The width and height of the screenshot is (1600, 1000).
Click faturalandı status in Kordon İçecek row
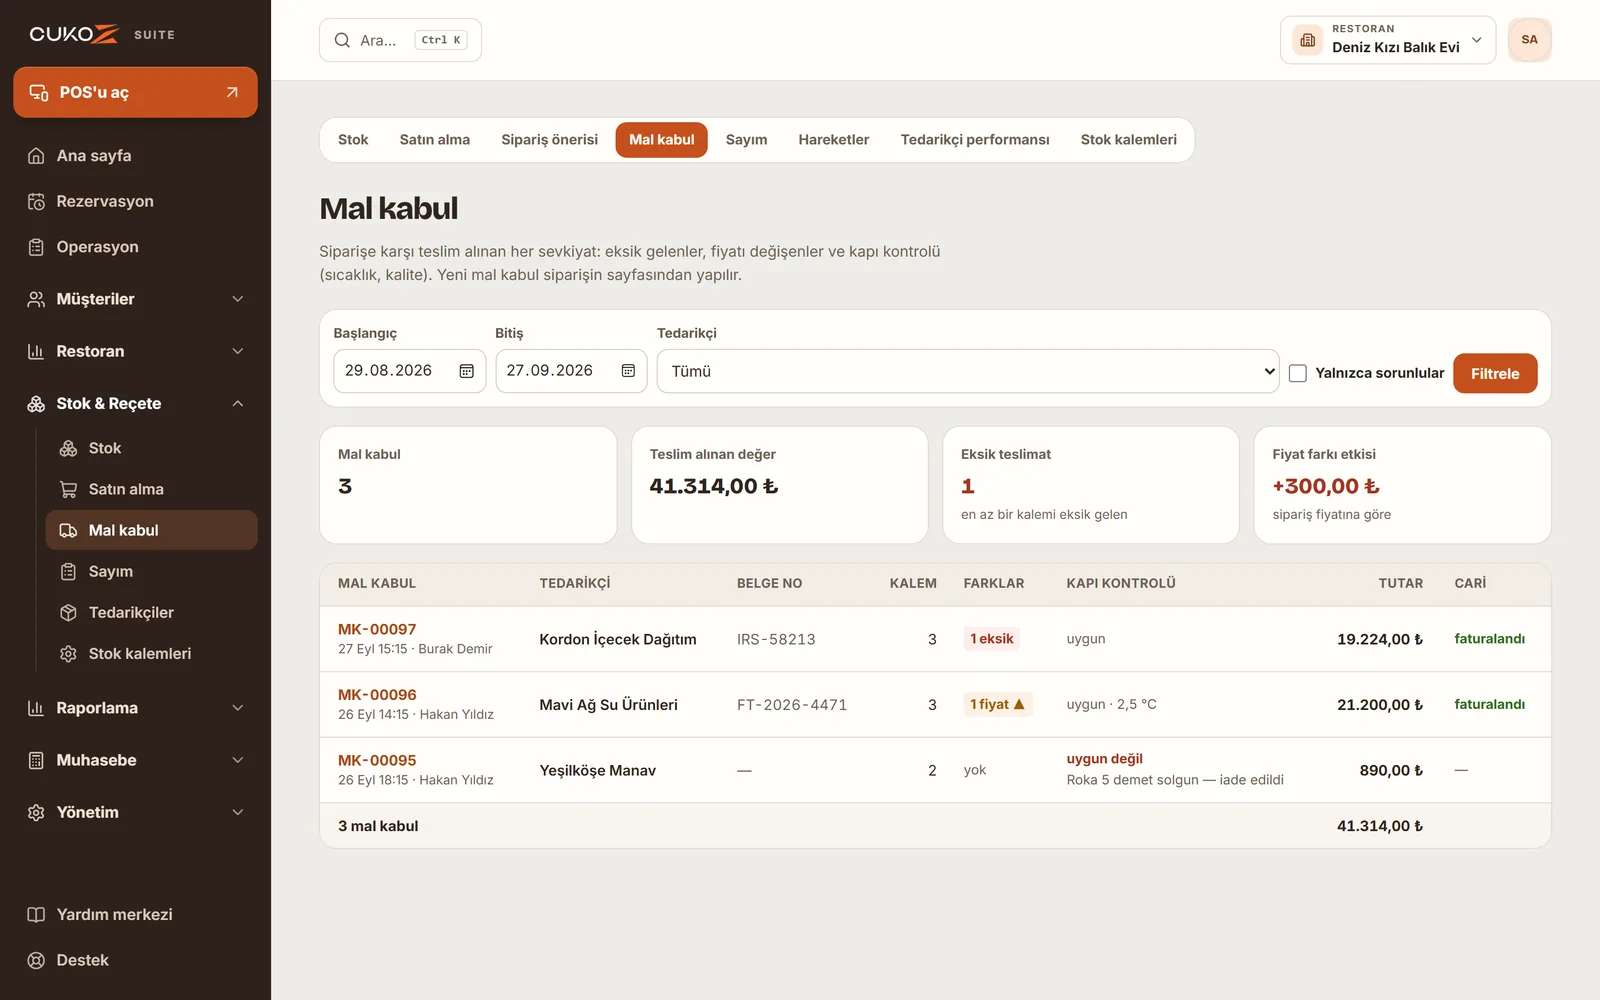(1489, 639)
